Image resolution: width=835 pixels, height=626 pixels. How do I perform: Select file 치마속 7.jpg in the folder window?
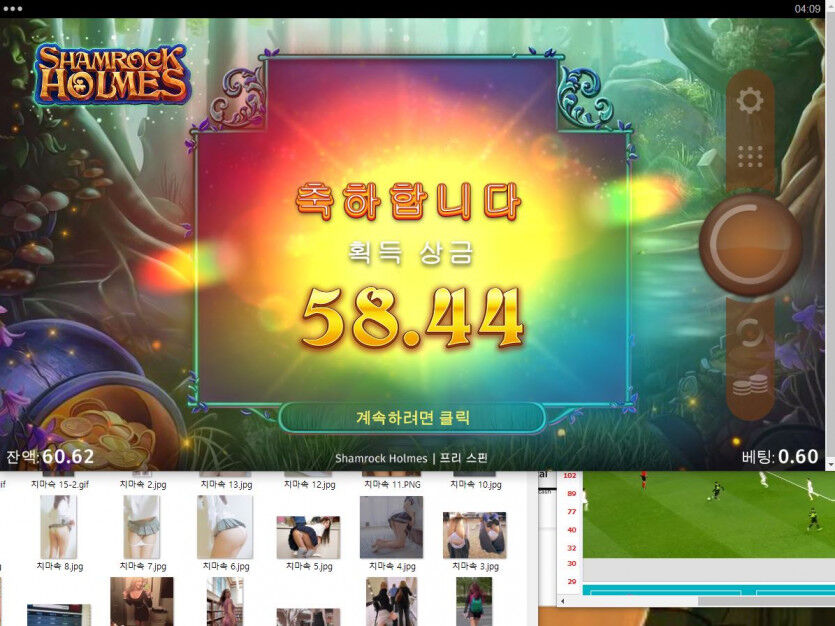(142, 533)
